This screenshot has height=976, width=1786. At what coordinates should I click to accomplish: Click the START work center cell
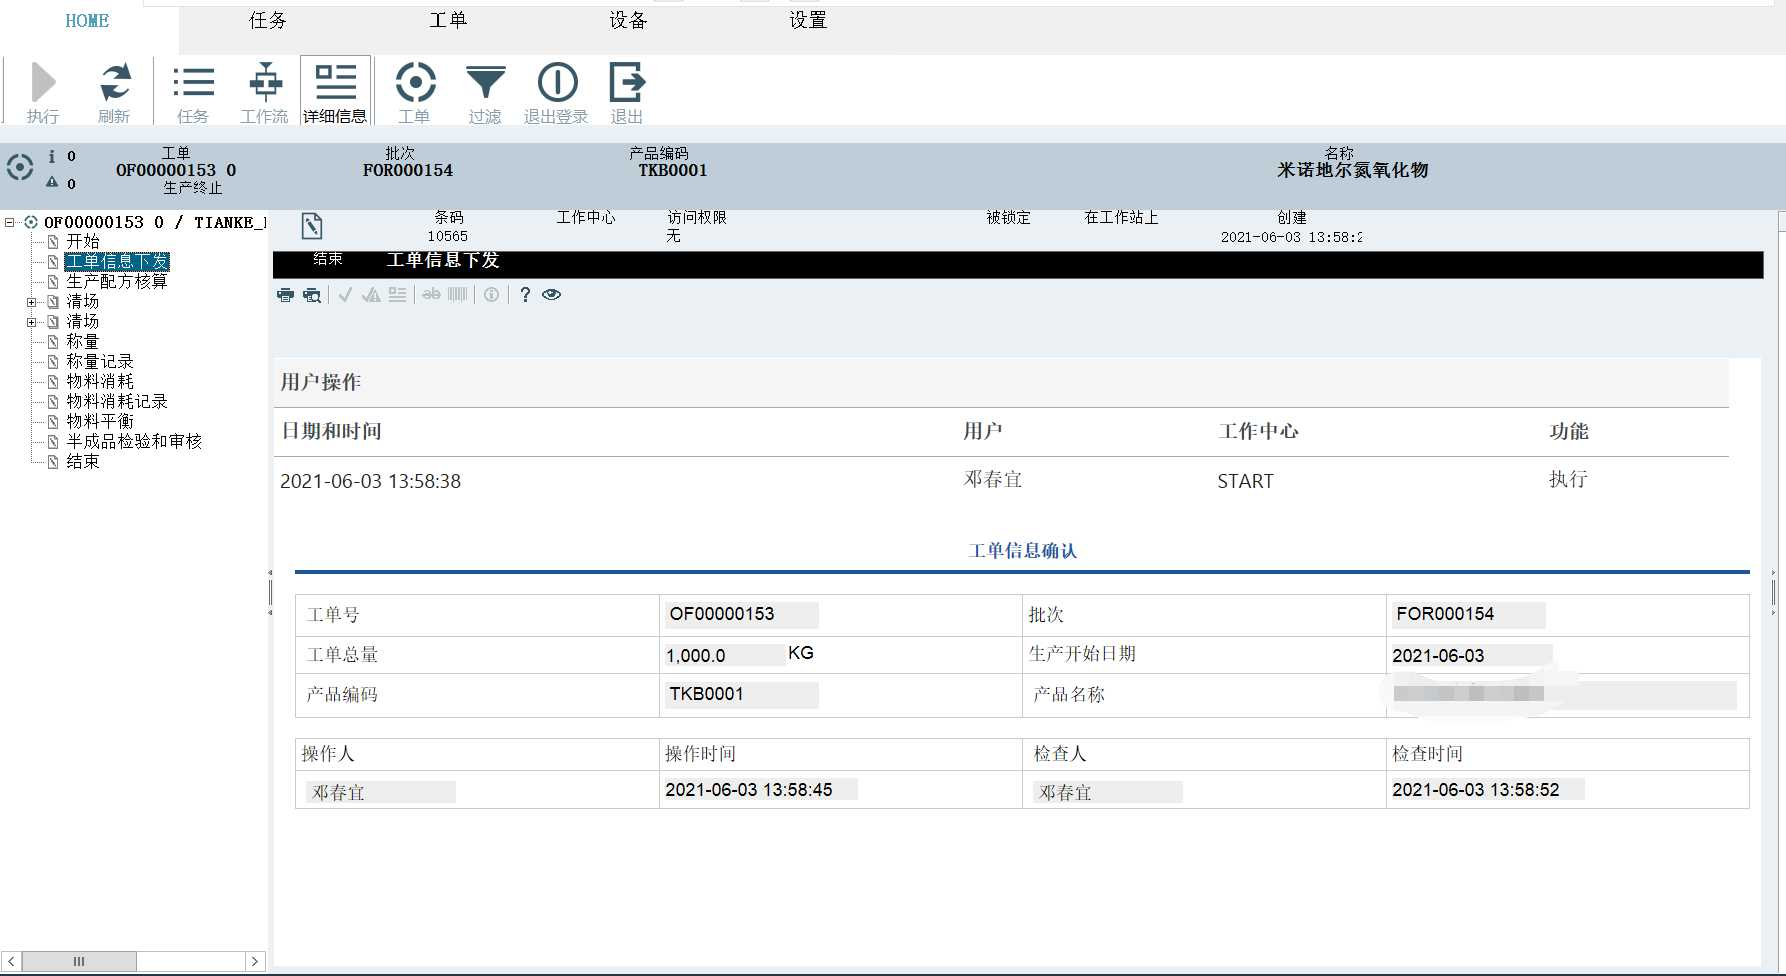(1245, 481)
